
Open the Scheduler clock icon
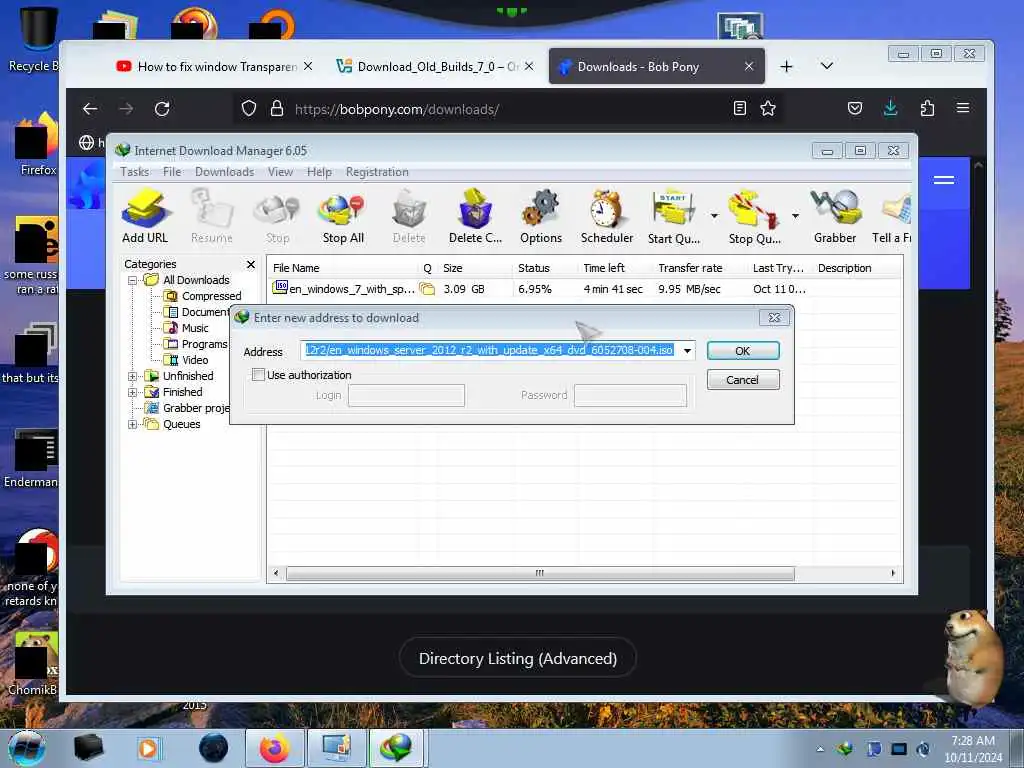(x=607, y=216)
